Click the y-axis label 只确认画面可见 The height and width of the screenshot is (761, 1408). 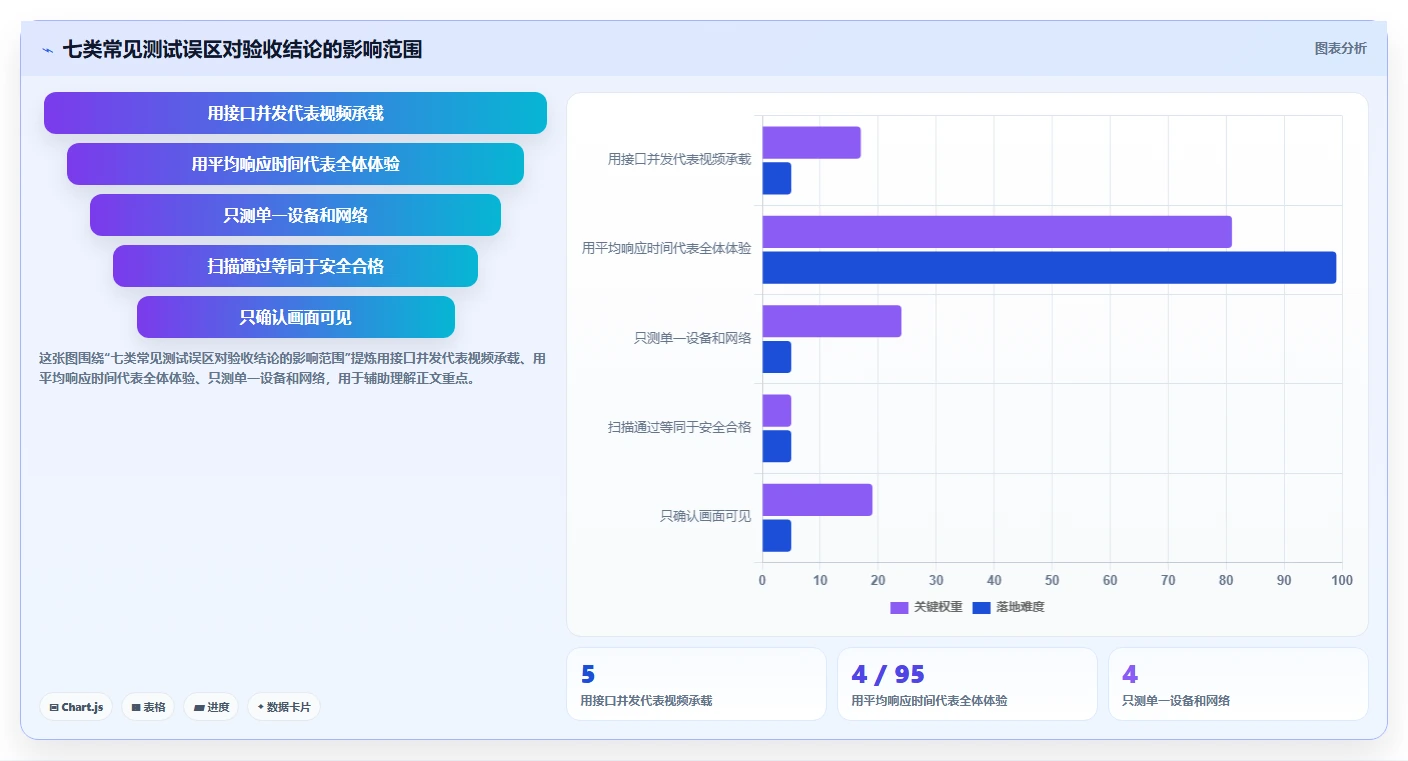point(705,516)
